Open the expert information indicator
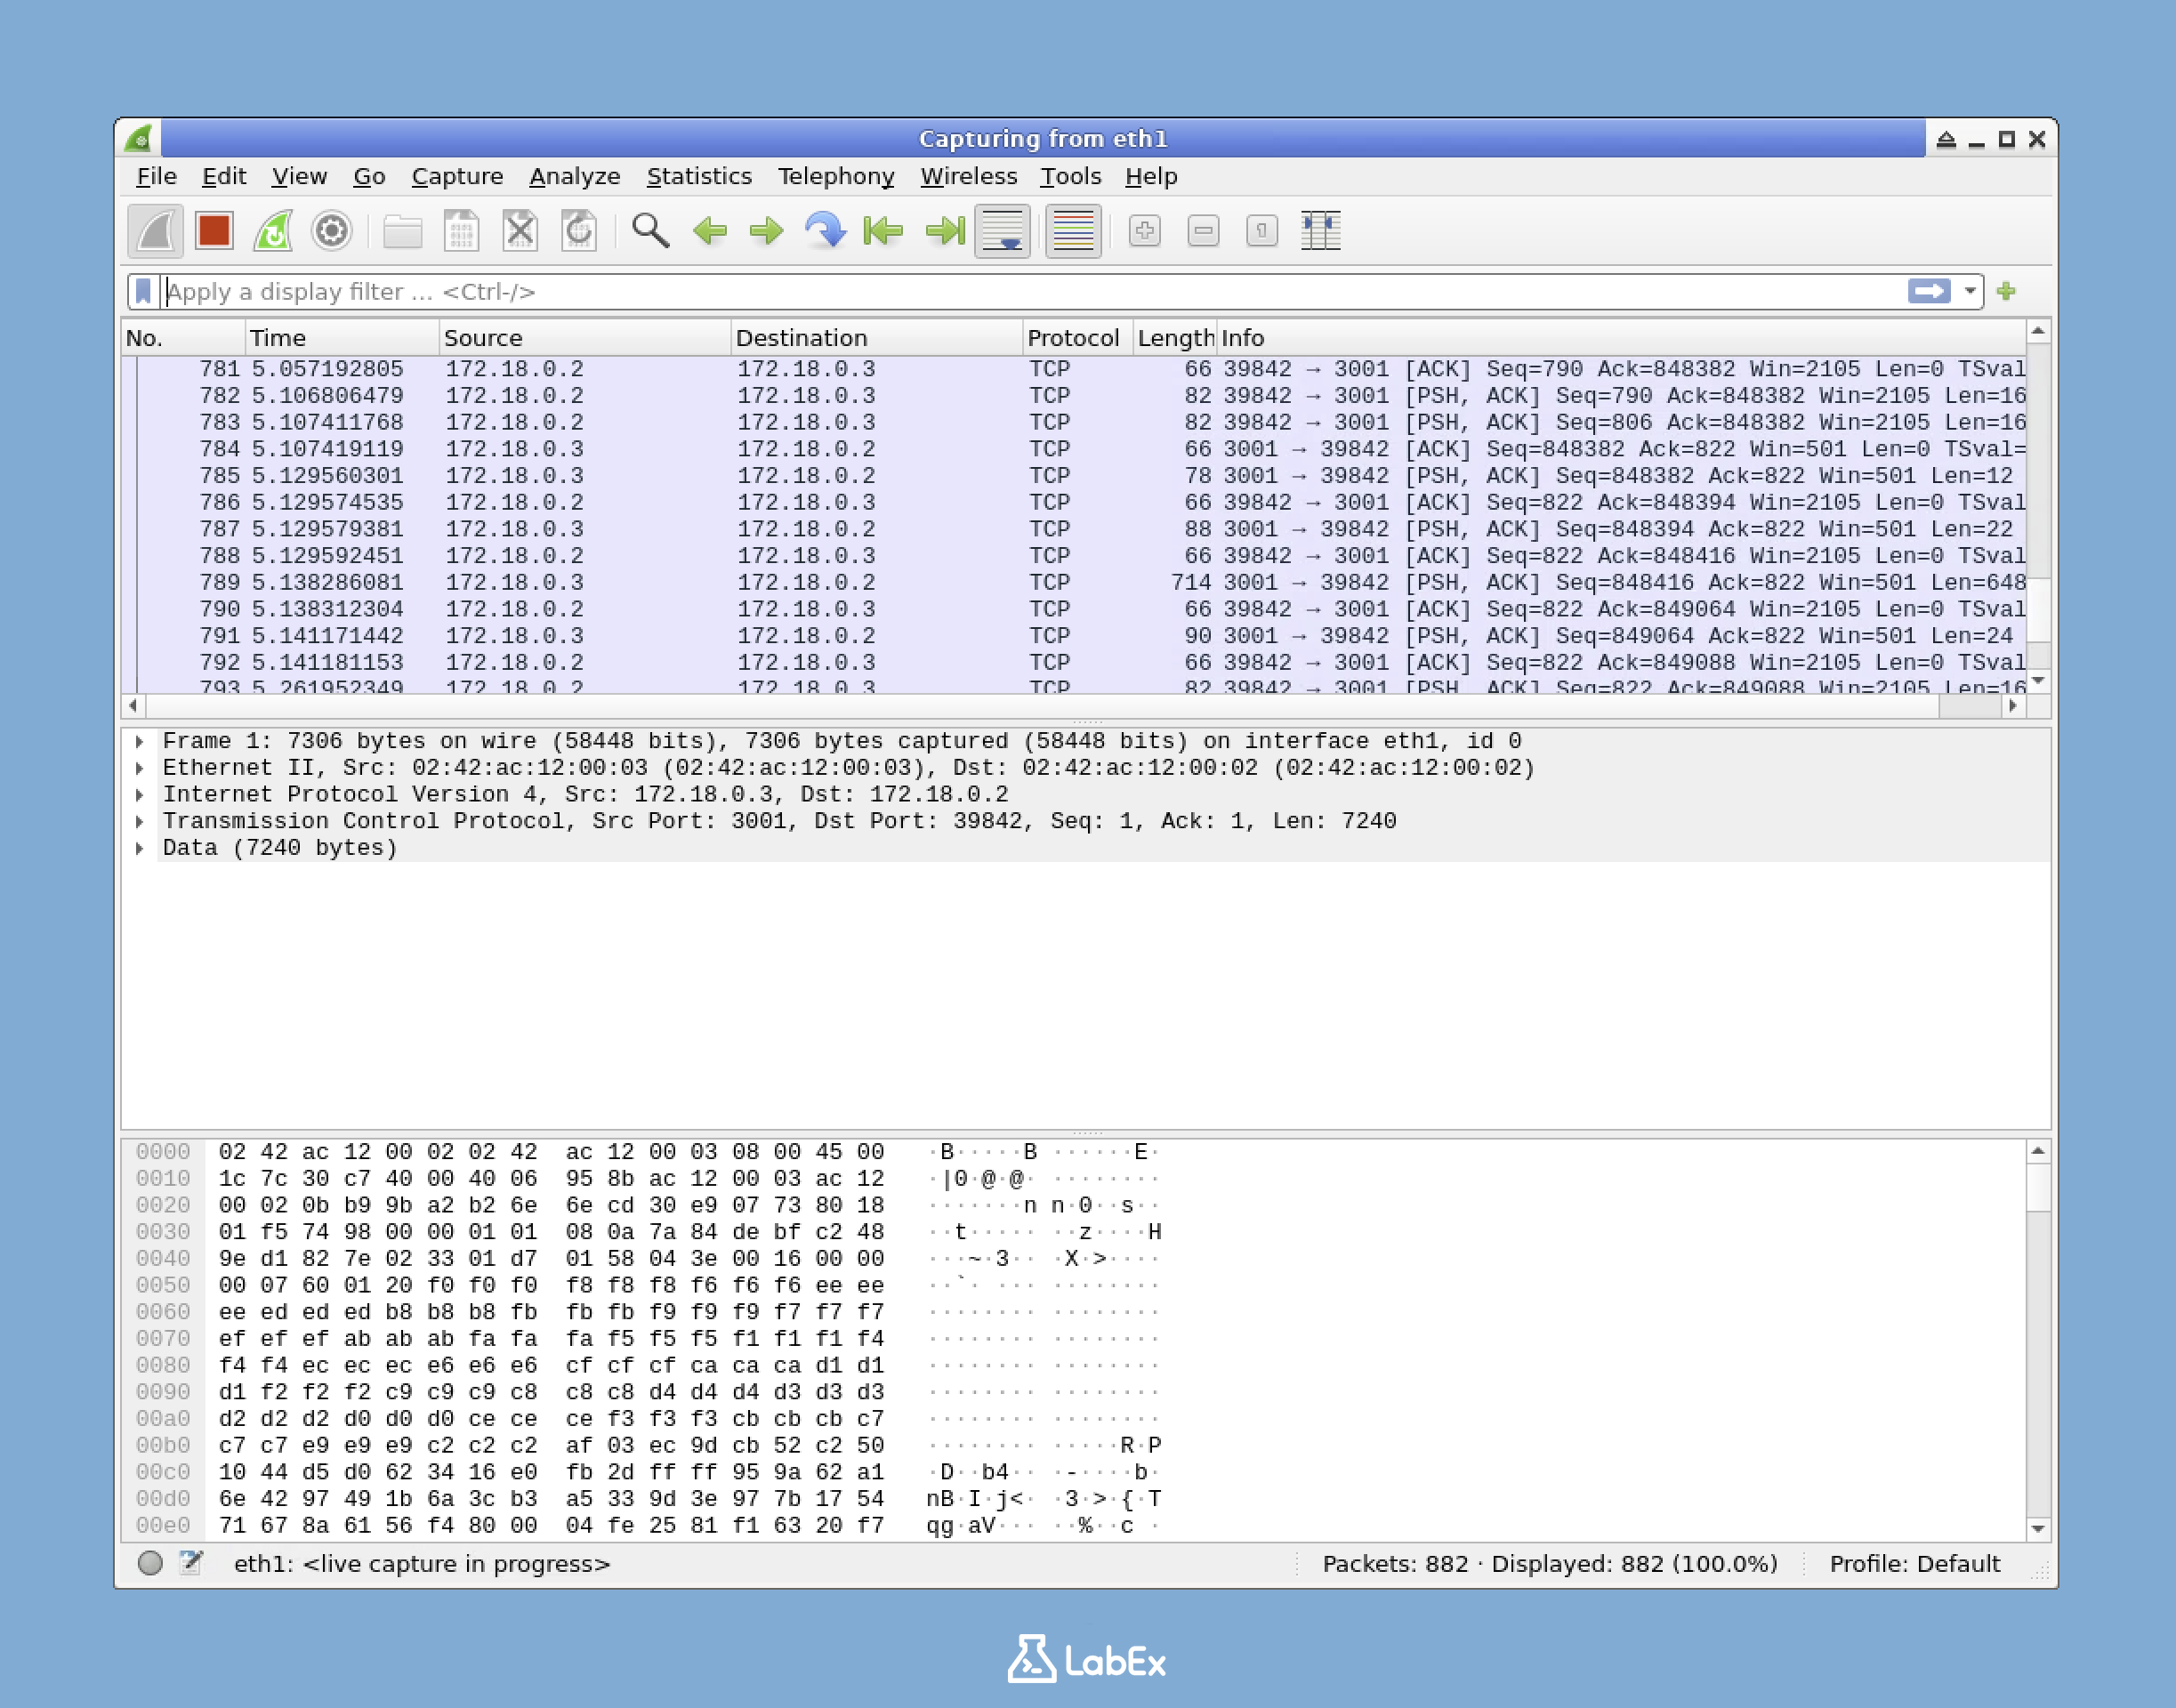 152,1564
